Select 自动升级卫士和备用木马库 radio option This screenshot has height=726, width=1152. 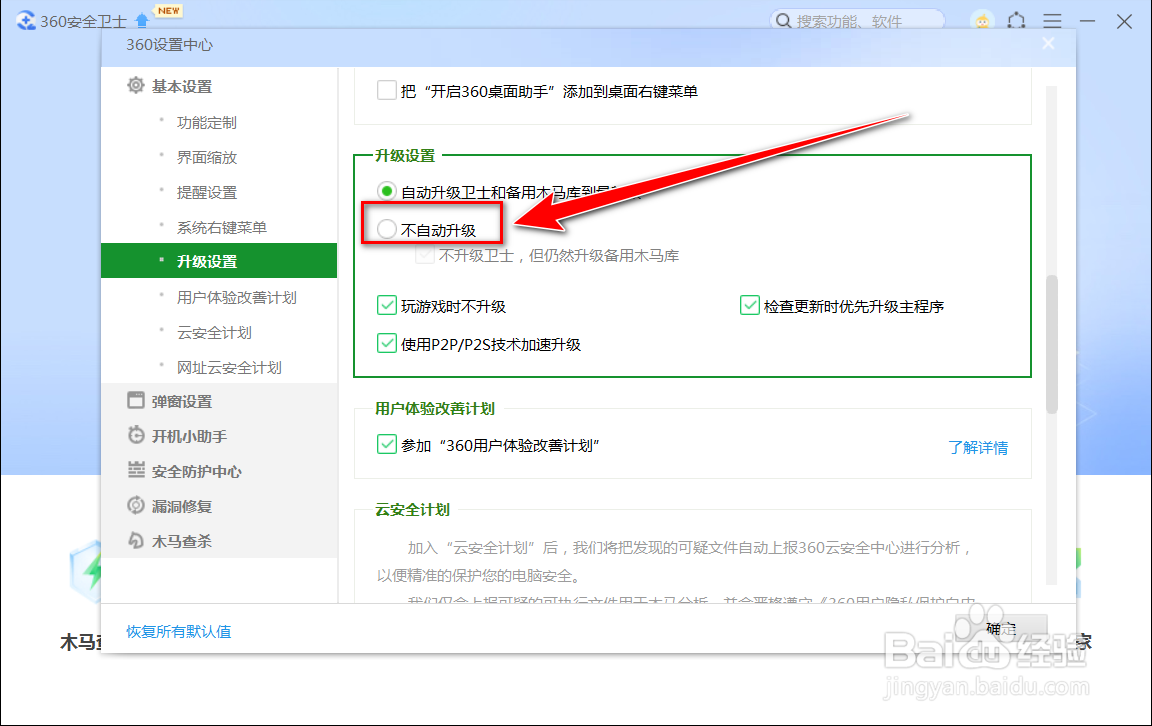386,192
